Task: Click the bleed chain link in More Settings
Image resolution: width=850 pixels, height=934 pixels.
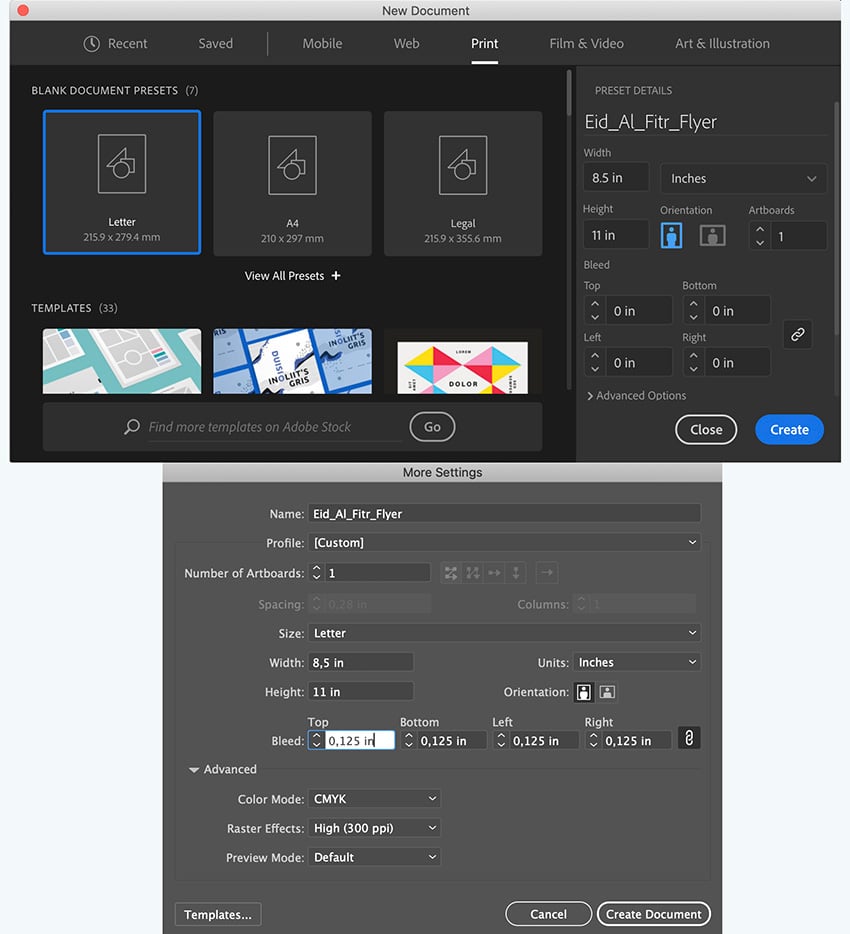Action: click(x=688, y=739)
